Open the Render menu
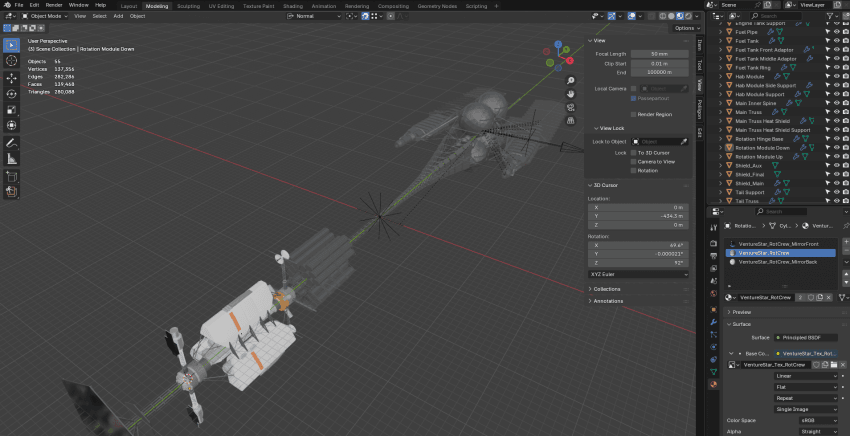 coord(54,5)
